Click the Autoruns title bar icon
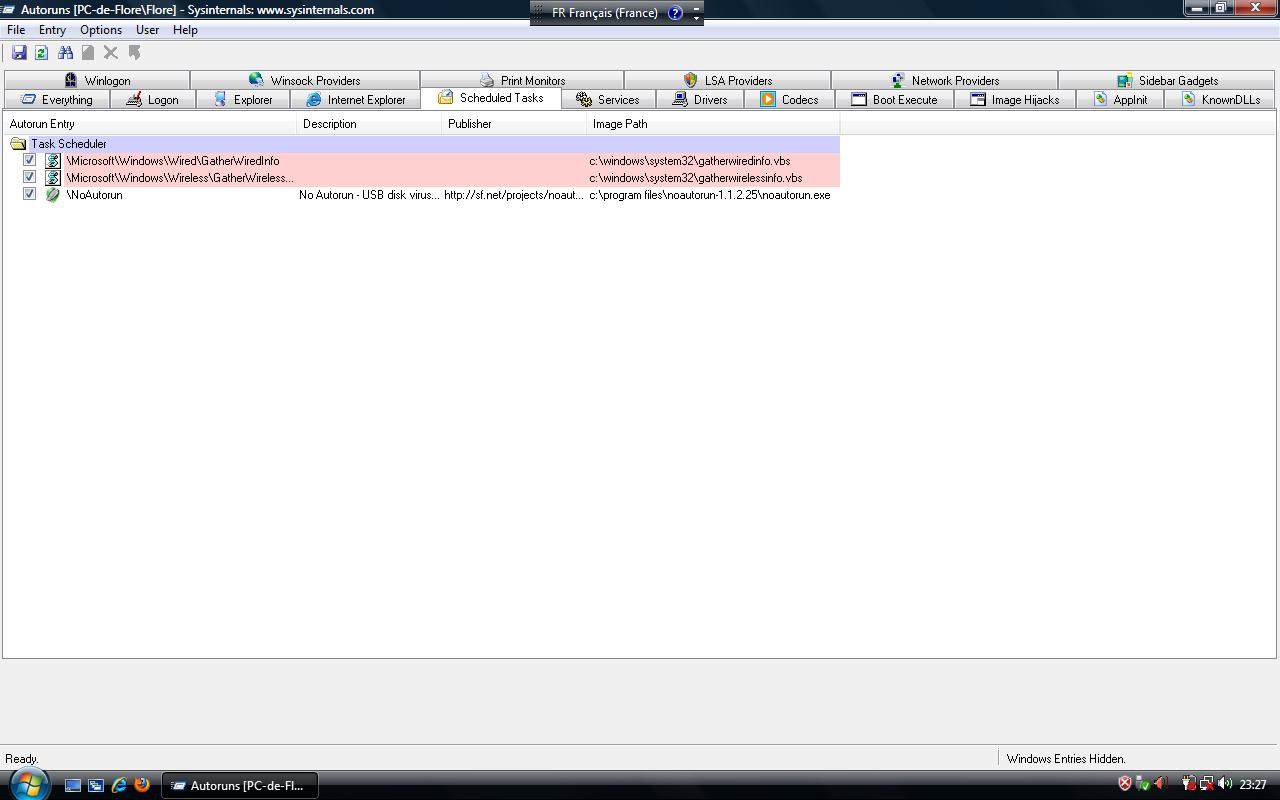Viewport: 1280px width, 800px height. tap(8, 9)
